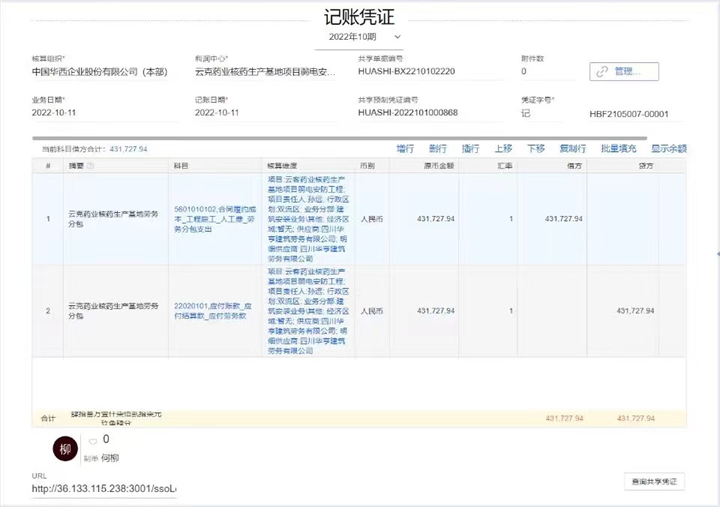
Task: Click 增行 to add a row
Action: point(405,149)
